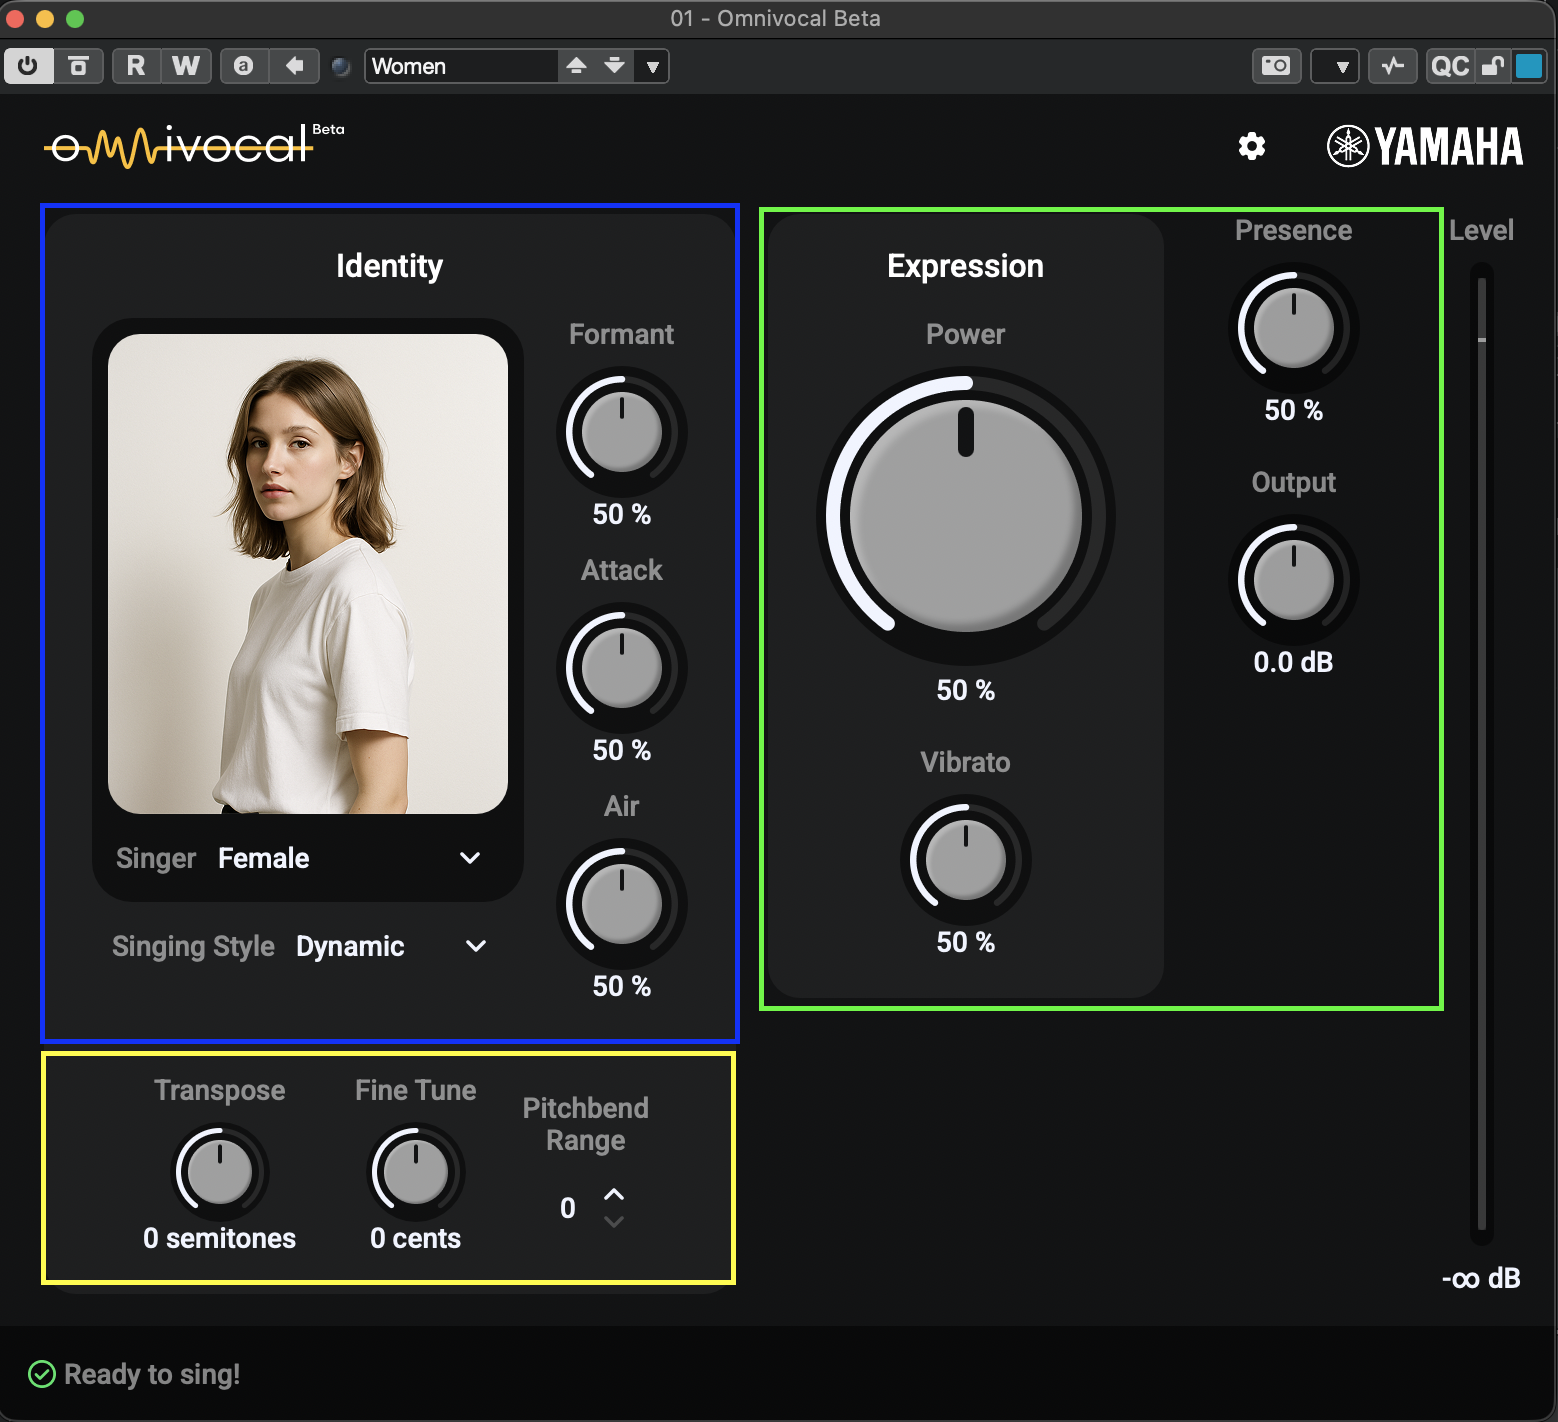The image size is (1558, 1422).
Task: Load the previous preset with up arrow
Action: click(576, 66)
